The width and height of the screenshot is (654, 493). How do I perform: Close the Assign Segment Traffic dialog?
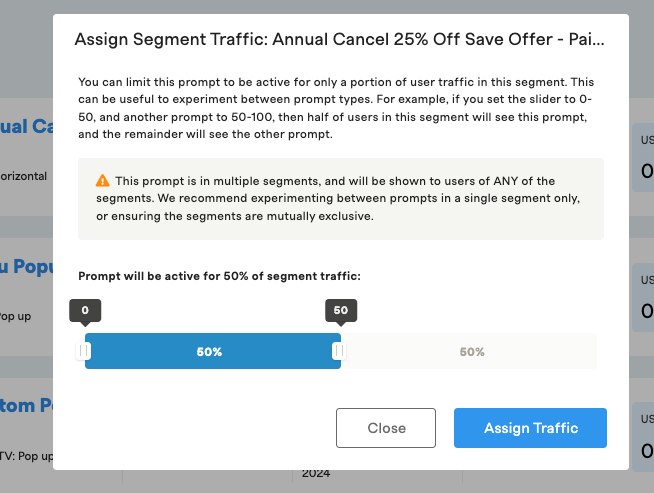[x=386, y=428]
